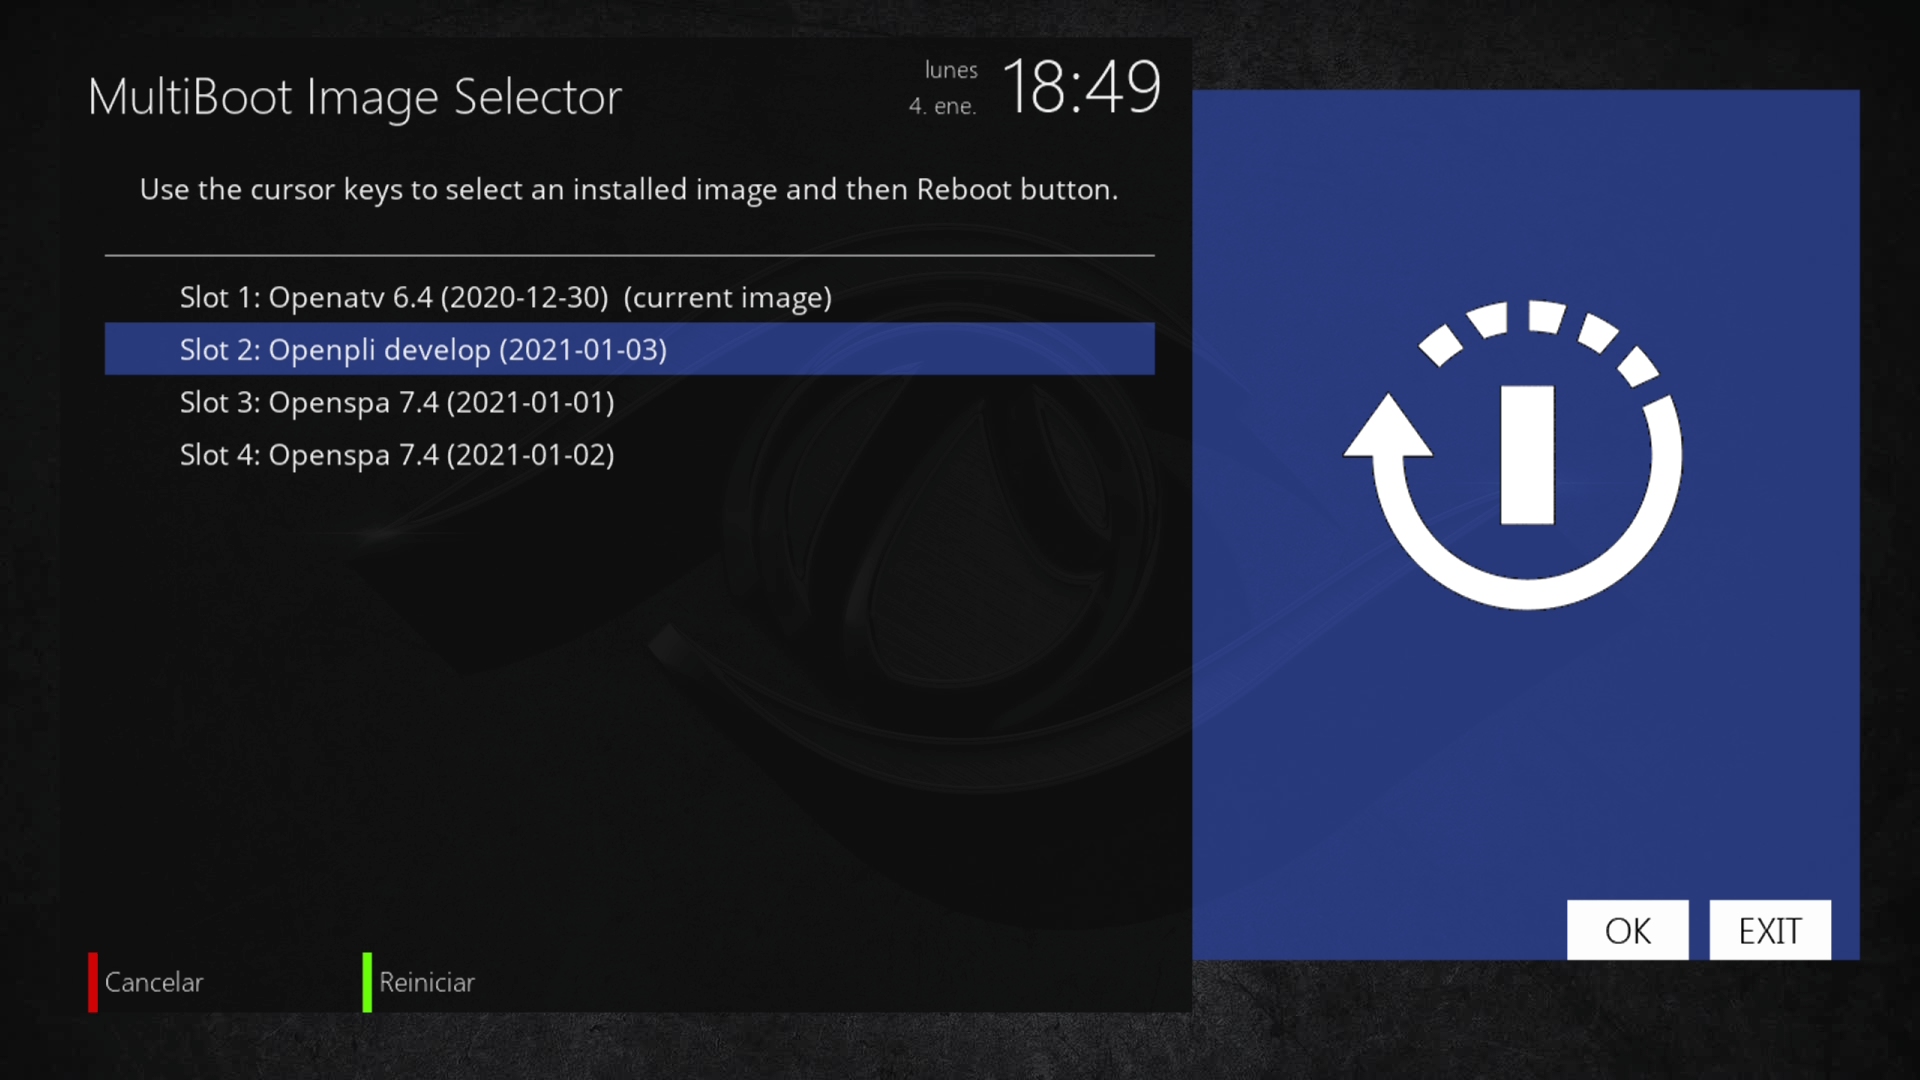Select highlighted Slot 2 Openpli develop
Image resolution: width=1920 pixels, height=1080 pixels.
click(x=423, y=349)
